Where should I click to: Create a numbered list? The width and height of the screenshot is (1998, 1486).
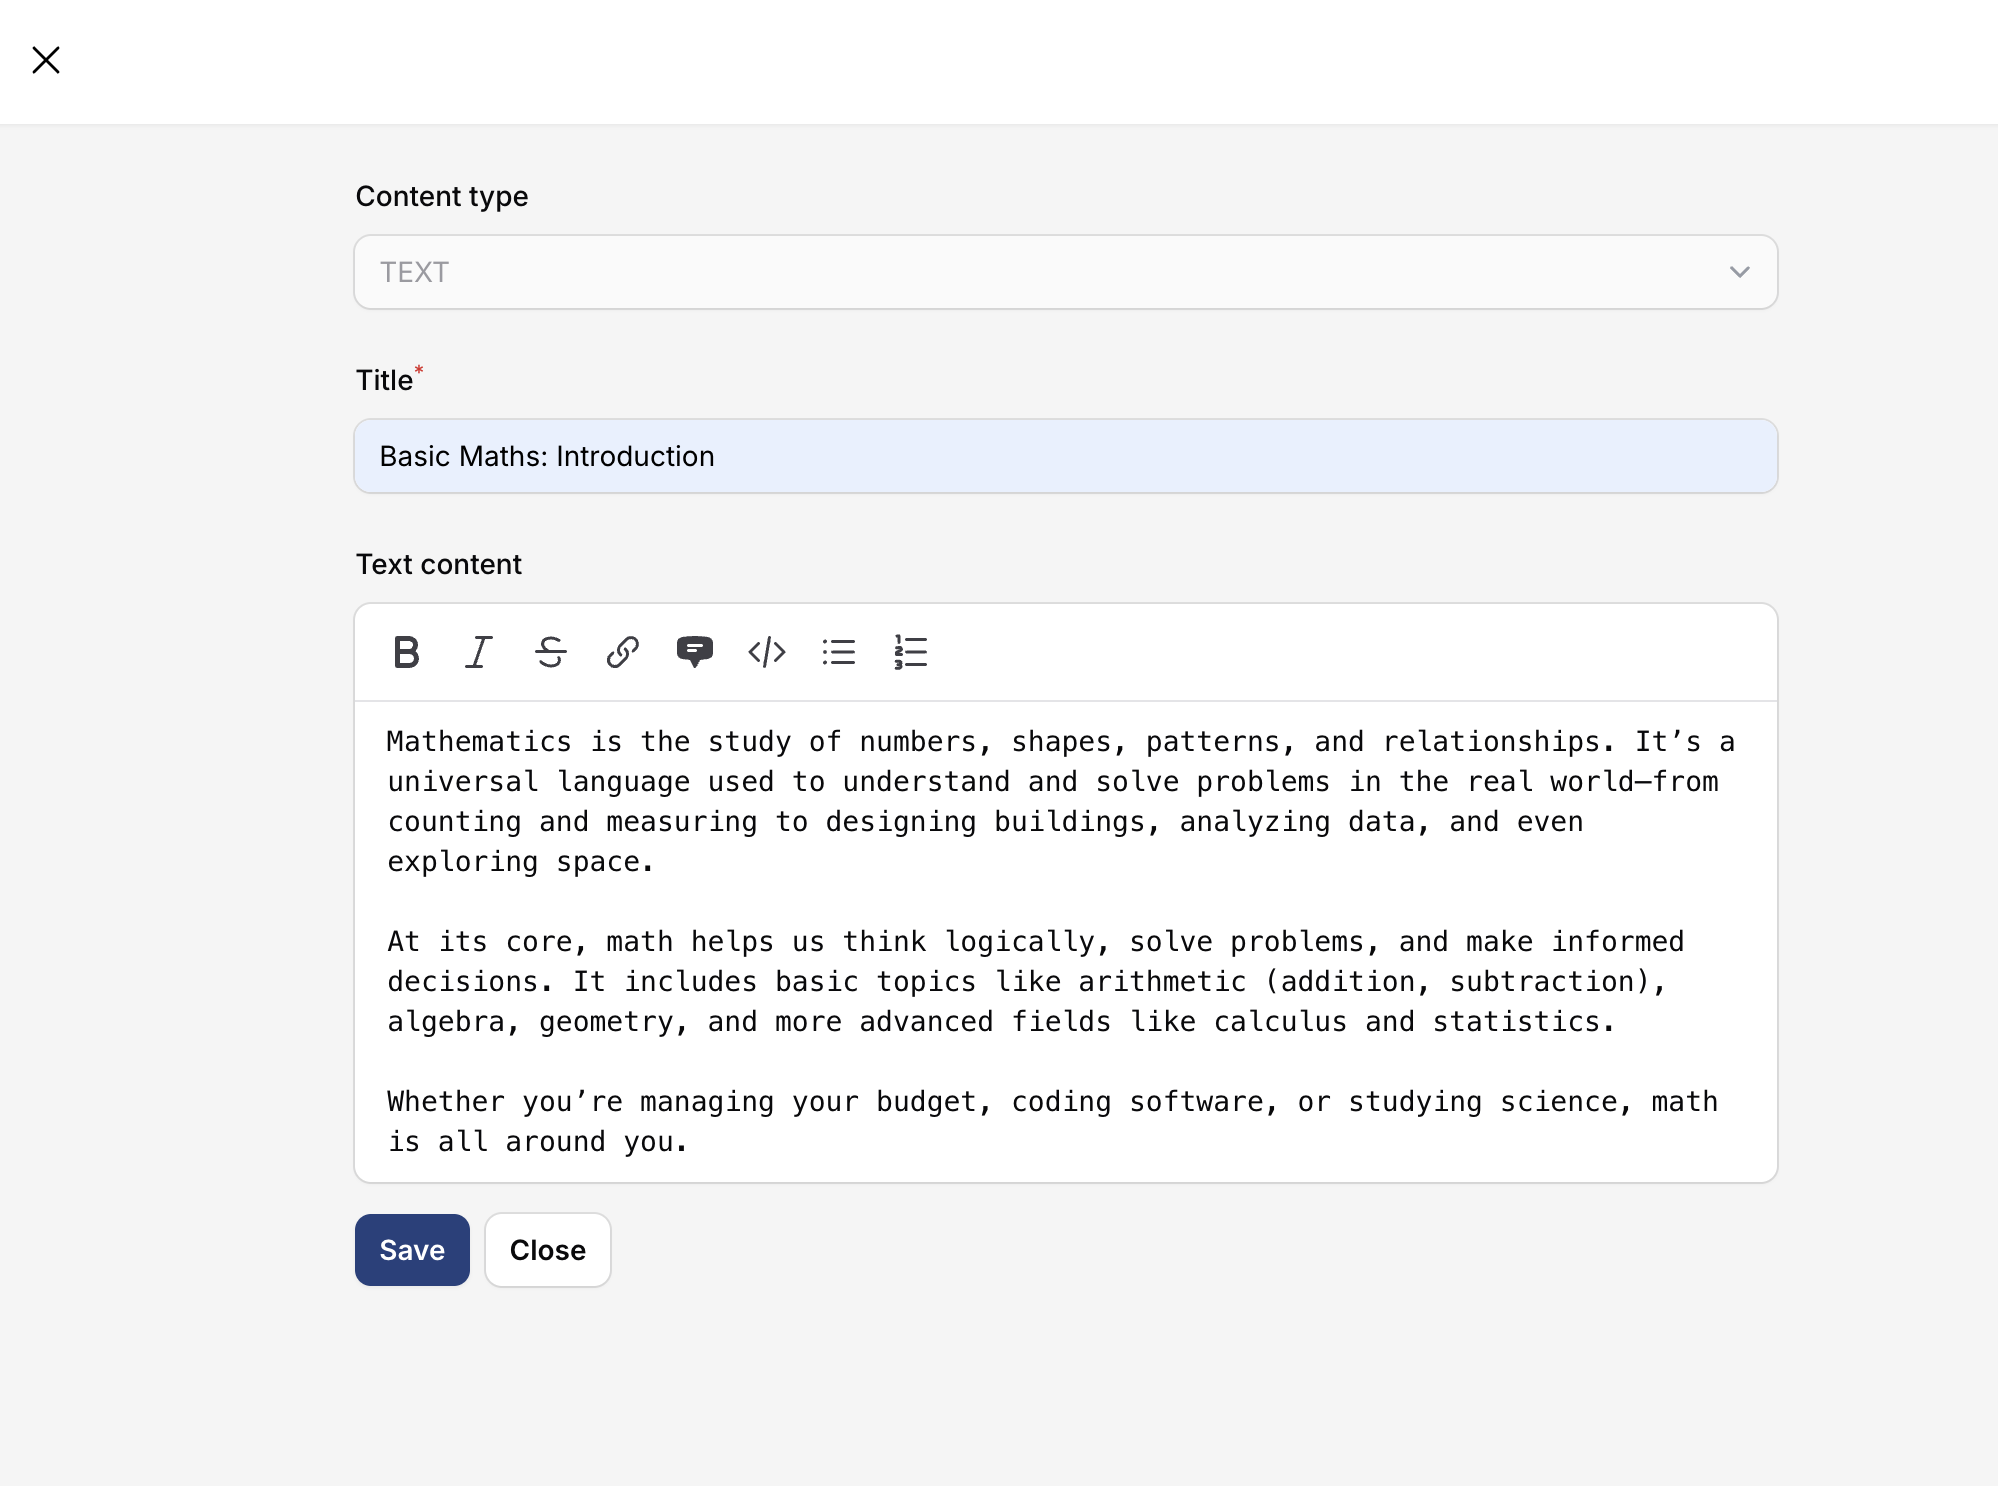tap(911, 652)
